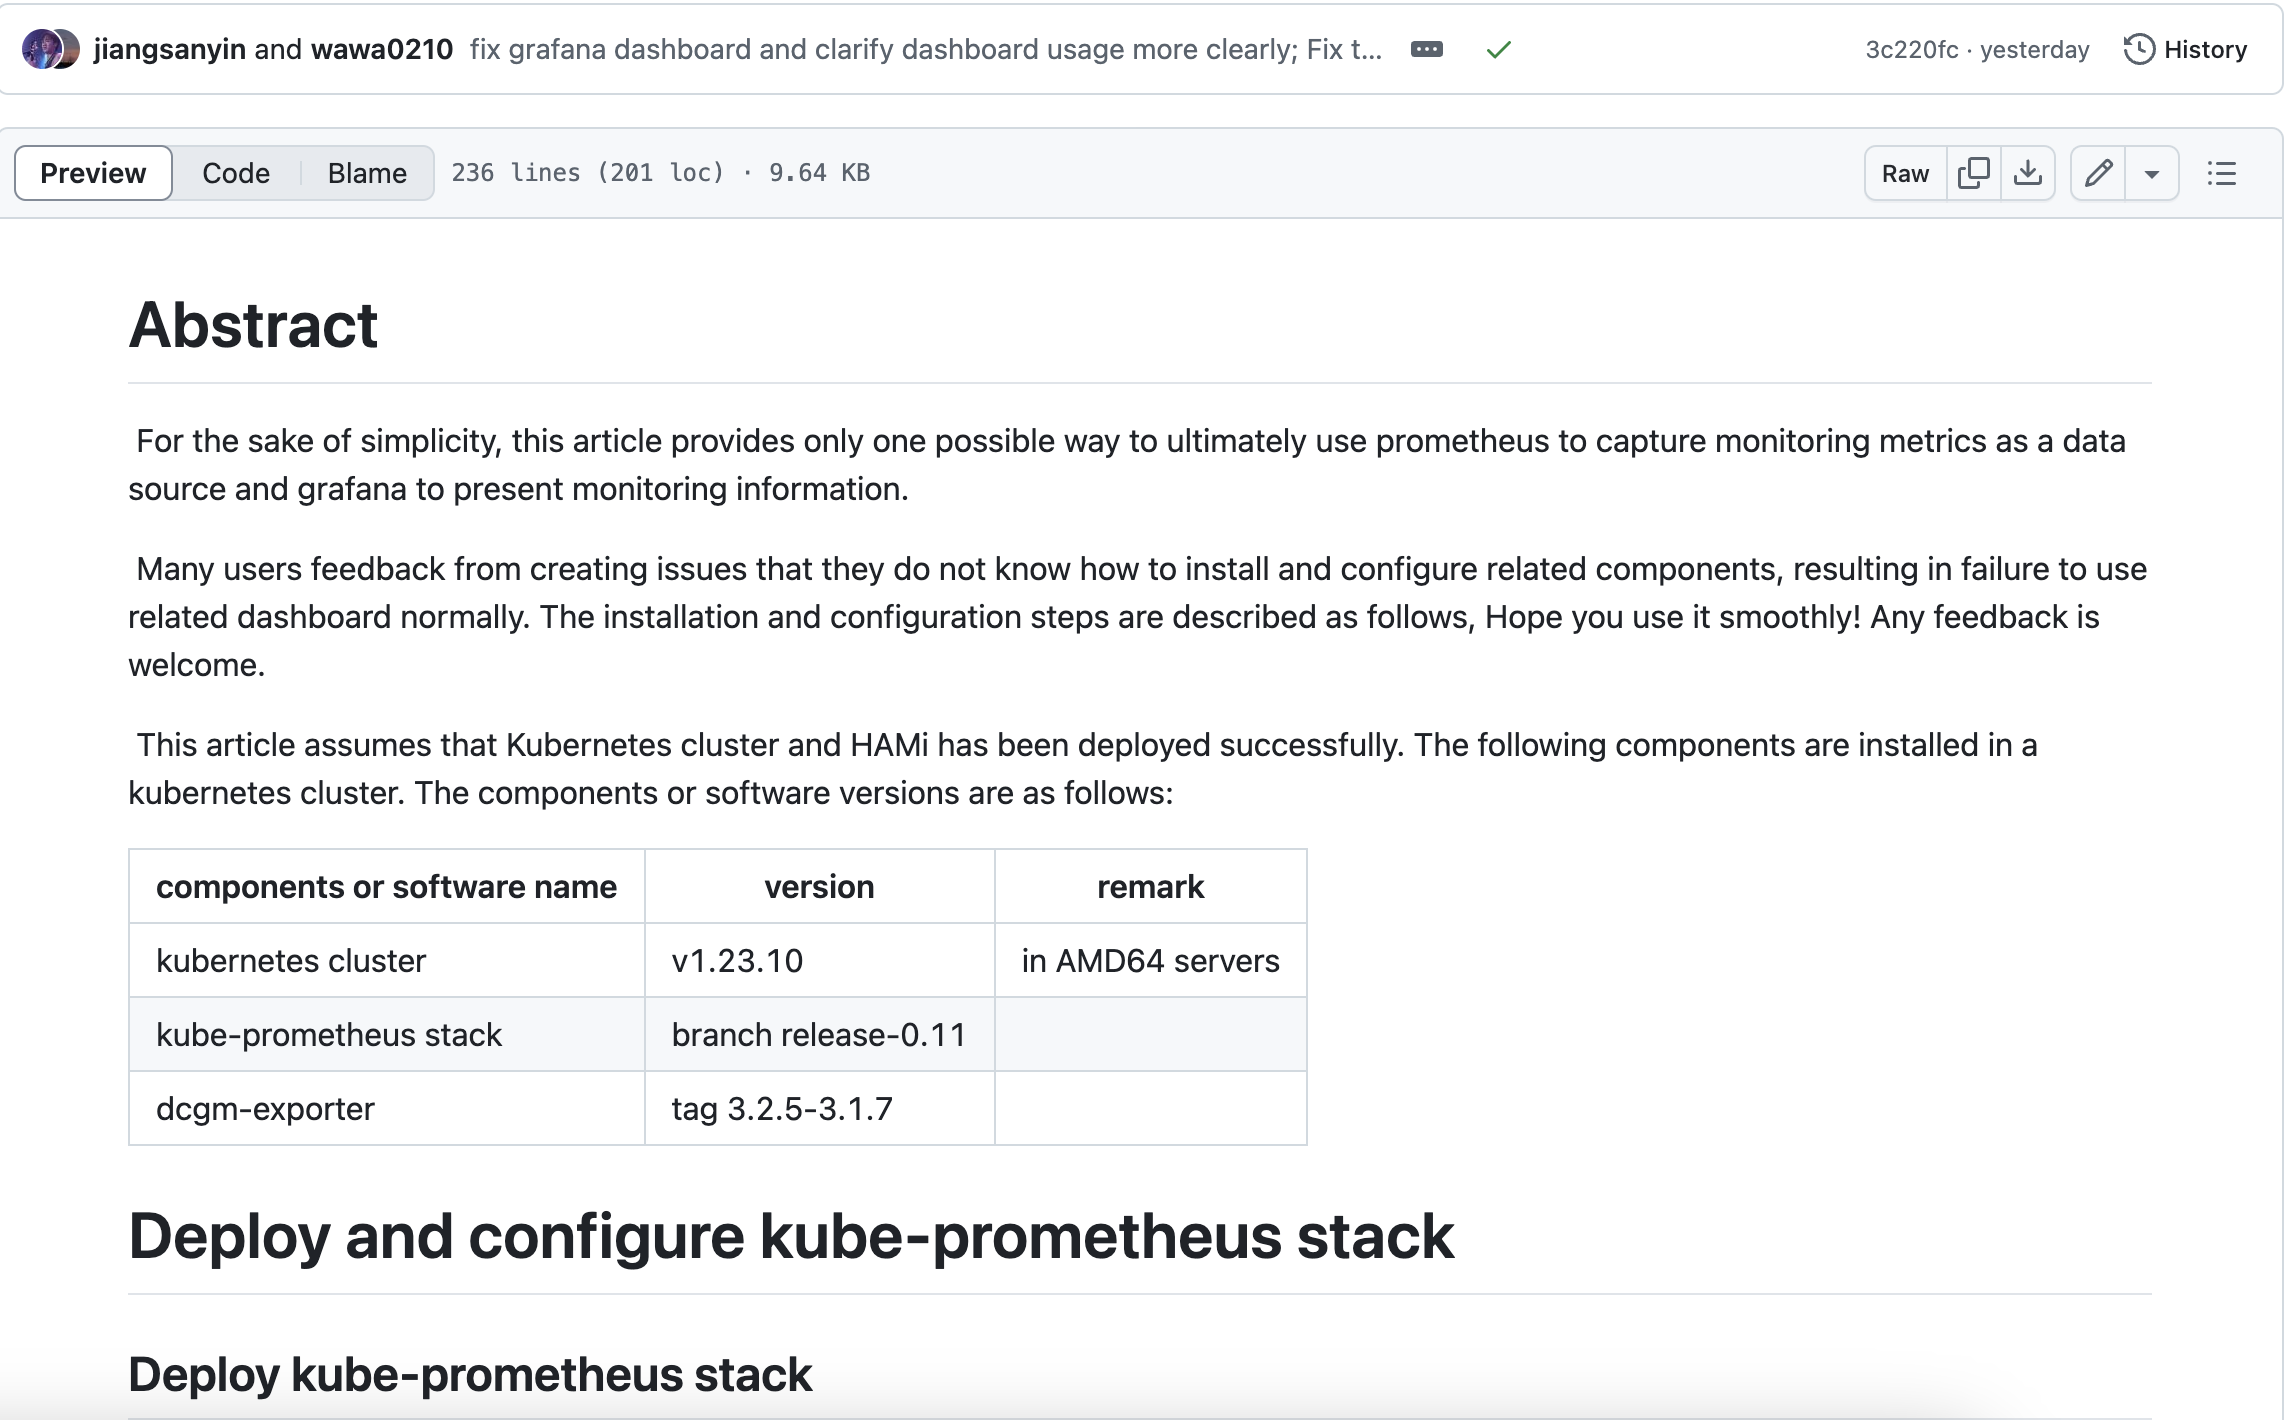Open the outline list icon
Screen dimensions: 2288x1420
click(x=2221, y=173)
